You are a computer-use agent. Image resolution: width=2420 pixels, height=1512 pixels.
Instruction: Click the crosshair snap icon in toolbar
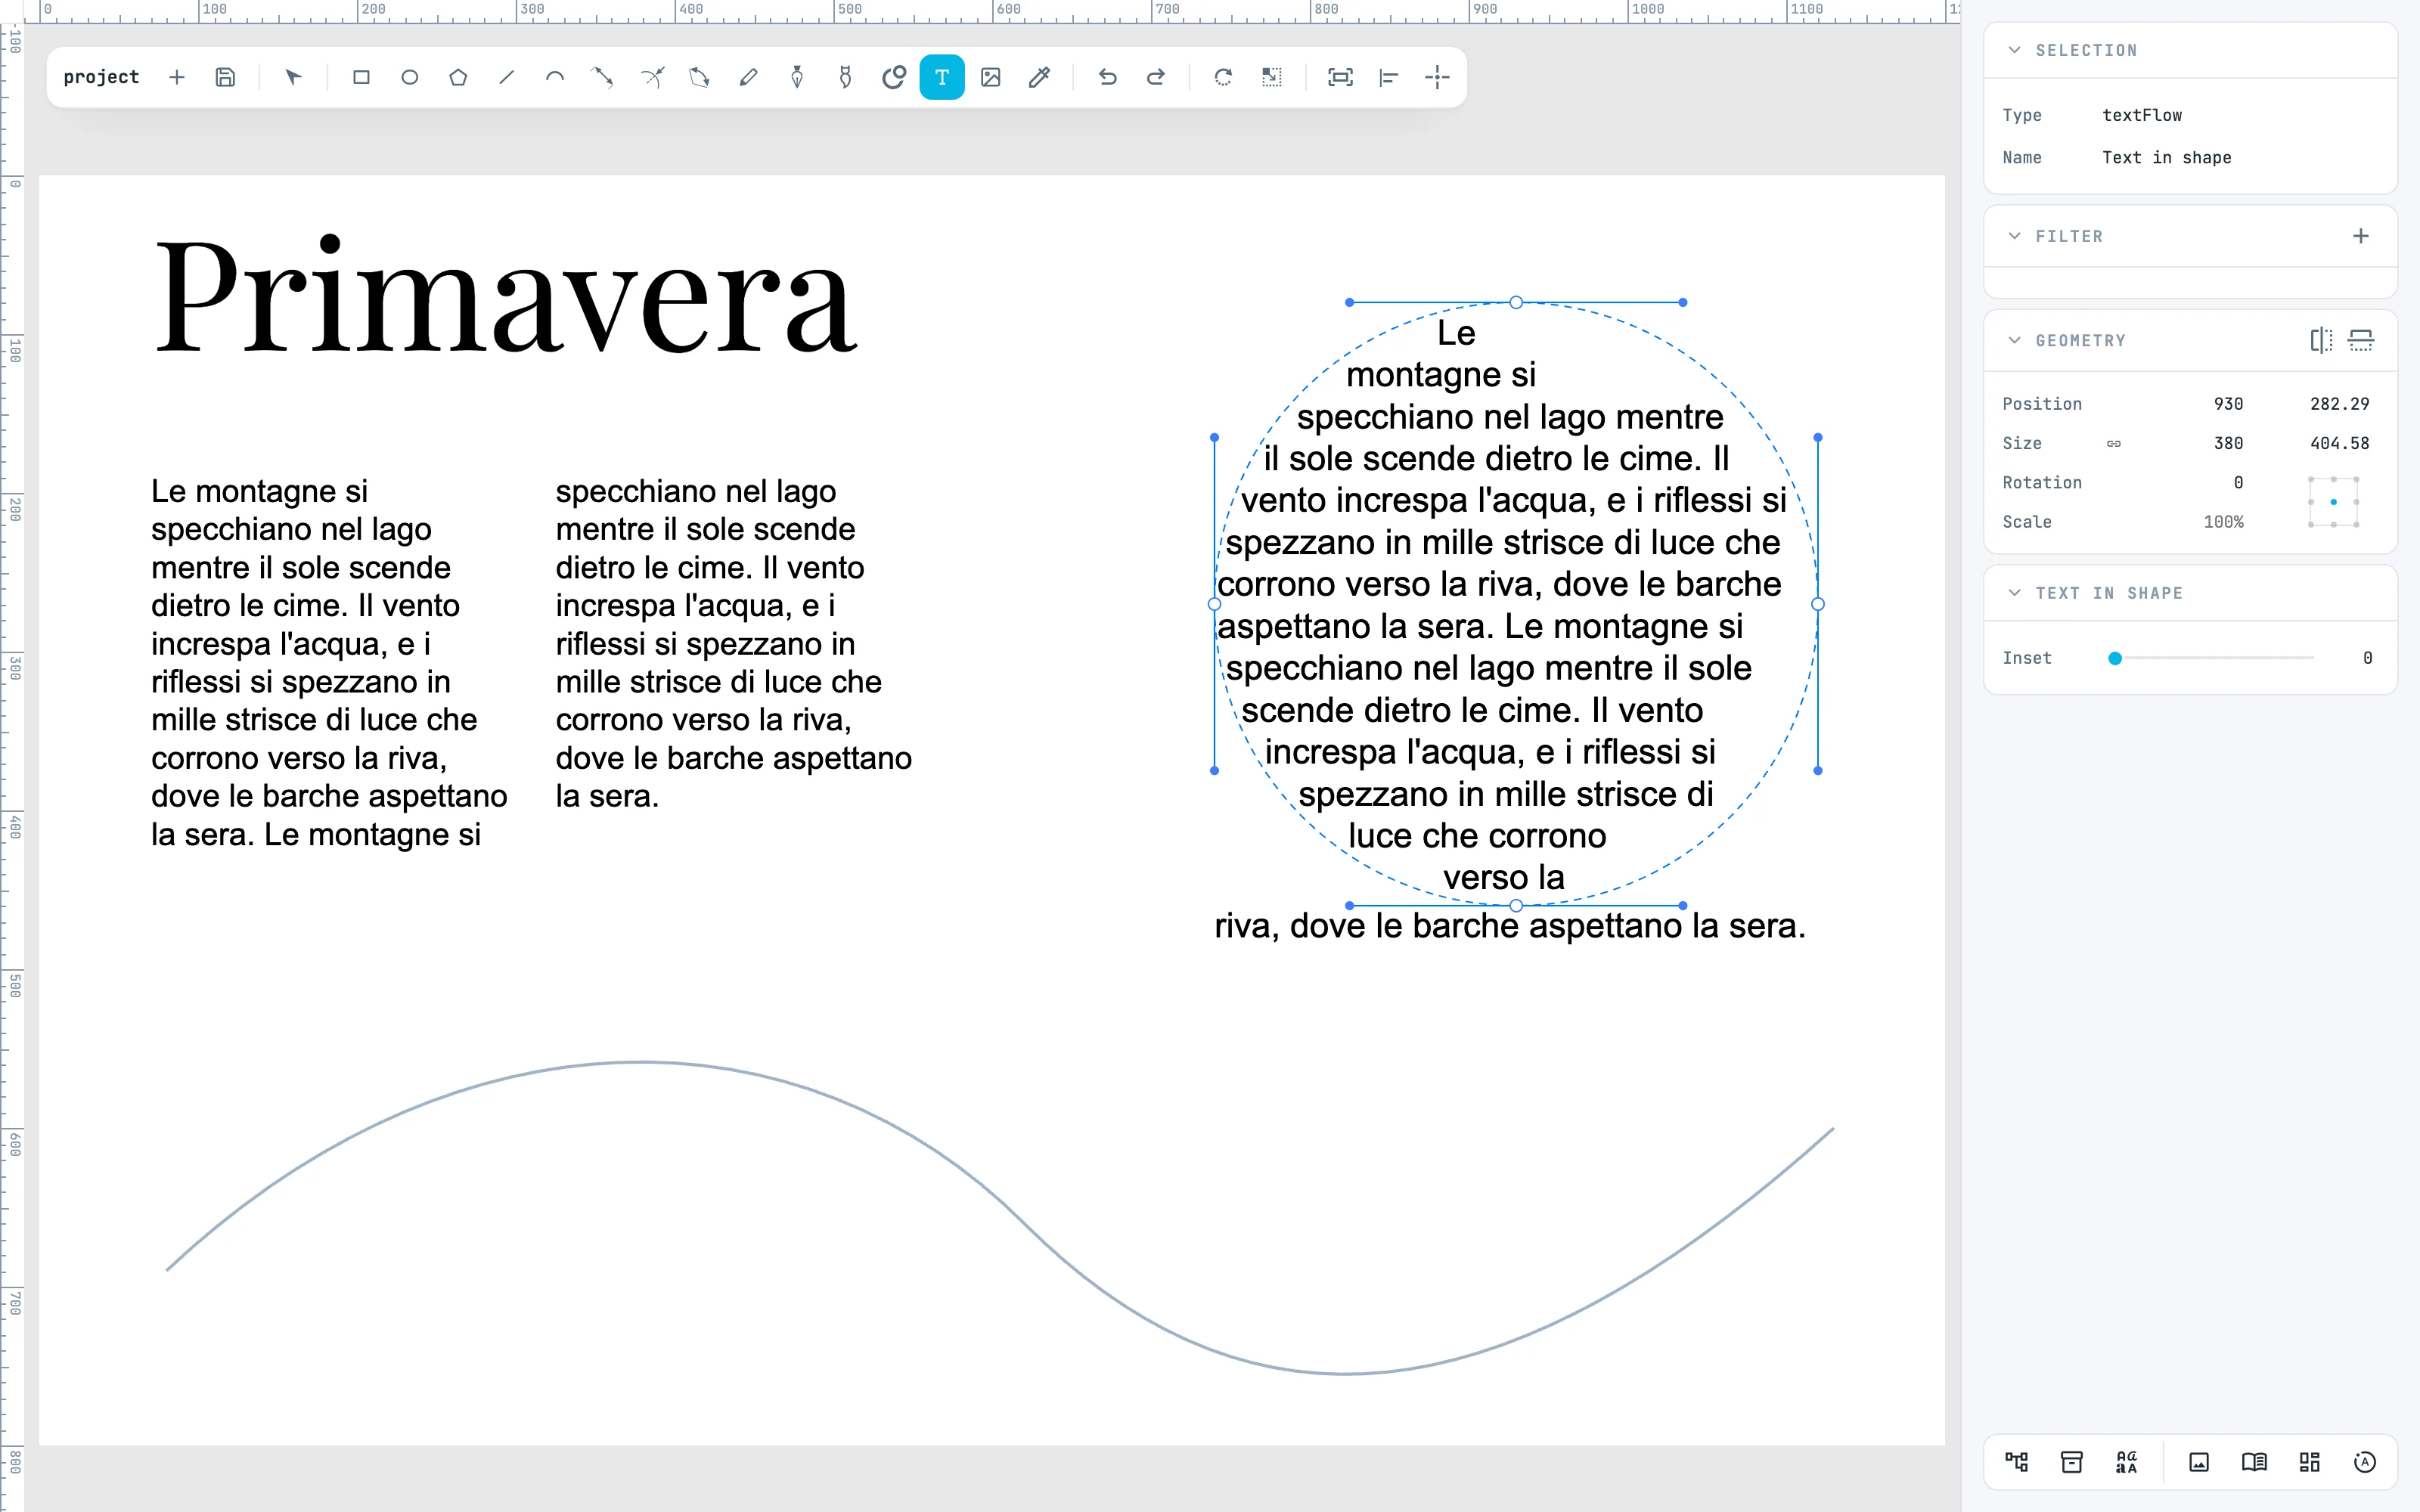[x=1437, y=77]
